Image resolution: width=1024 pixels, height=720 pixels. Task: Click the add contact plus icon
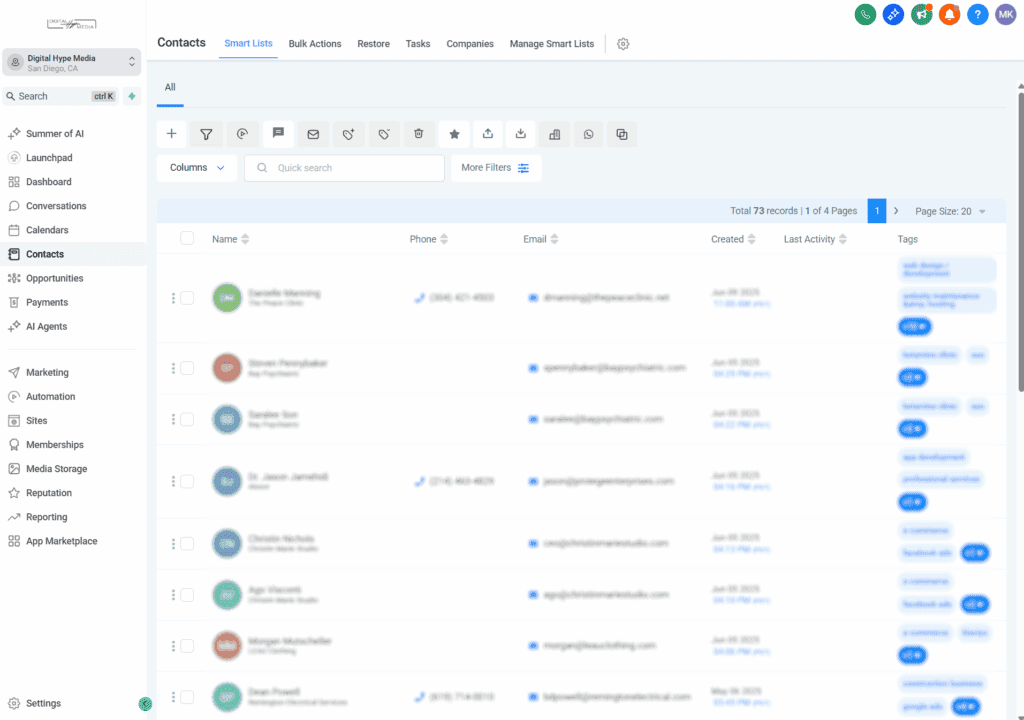[172, 134]
